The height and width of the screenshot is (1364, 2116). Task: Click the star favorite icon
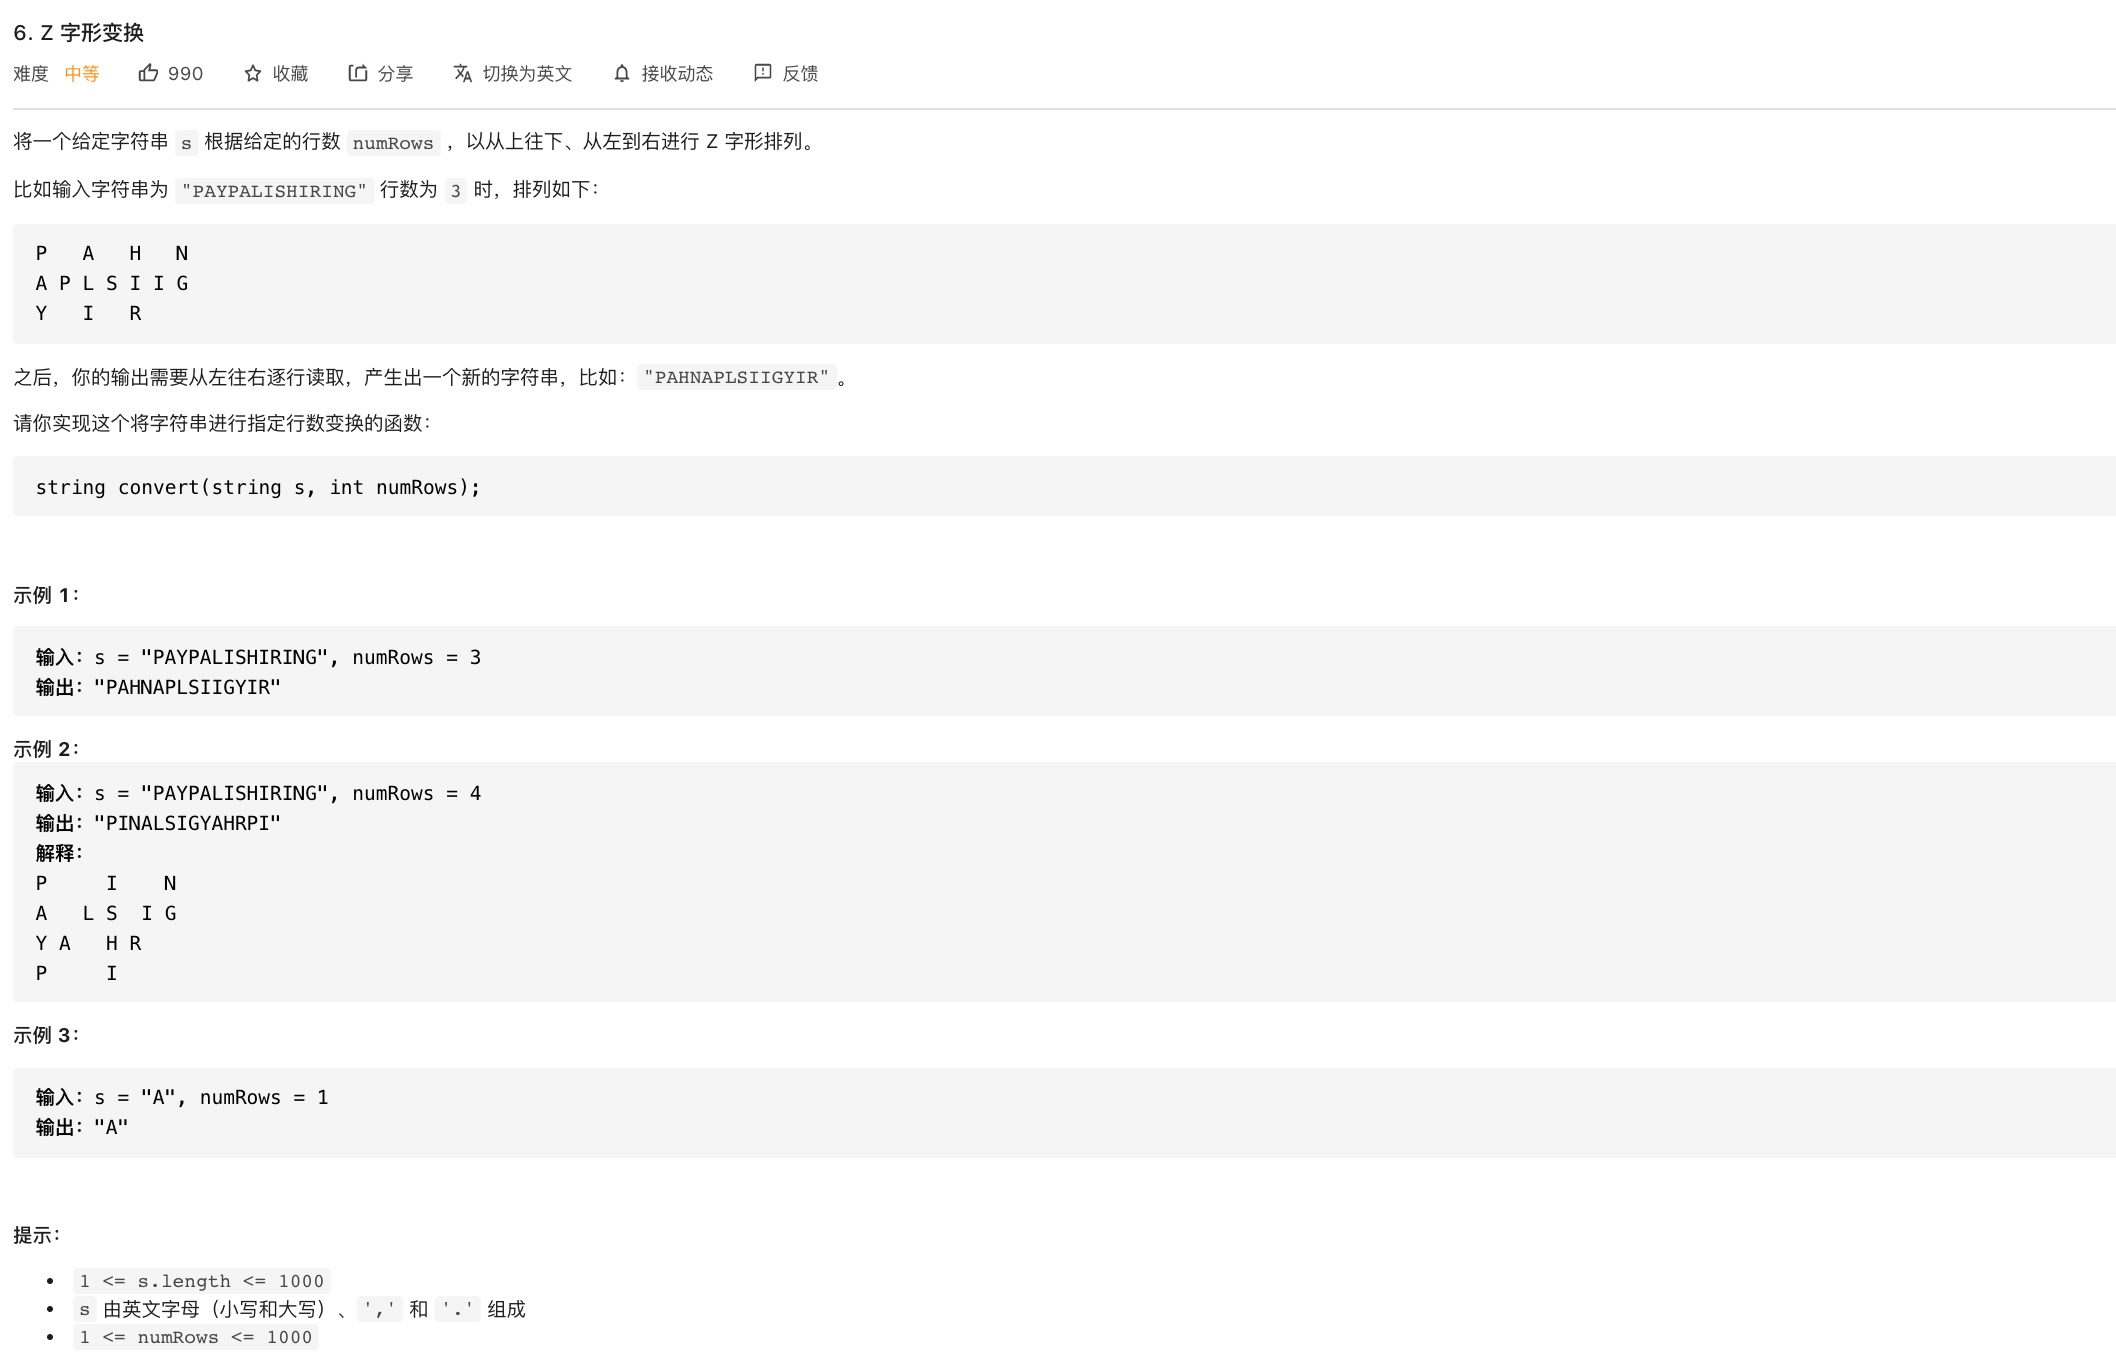[253, 73]
